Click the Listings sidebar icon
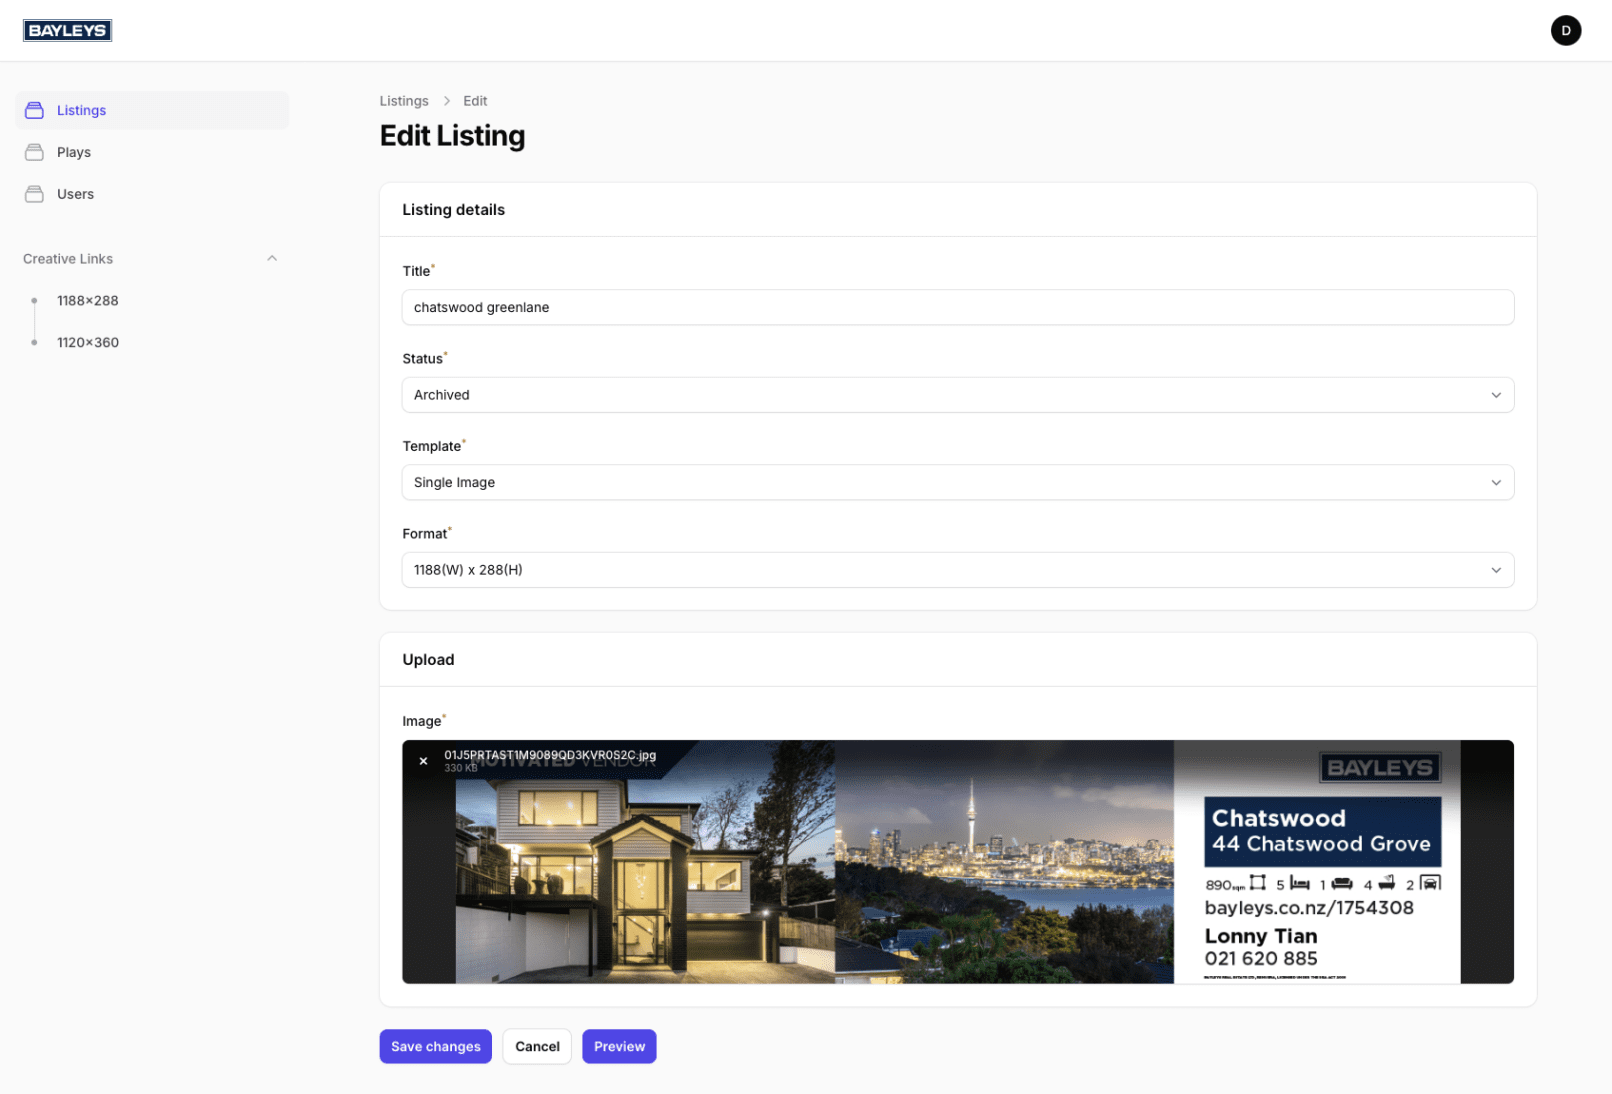This screenshot has height=1094, width=1612. [34, 110]
